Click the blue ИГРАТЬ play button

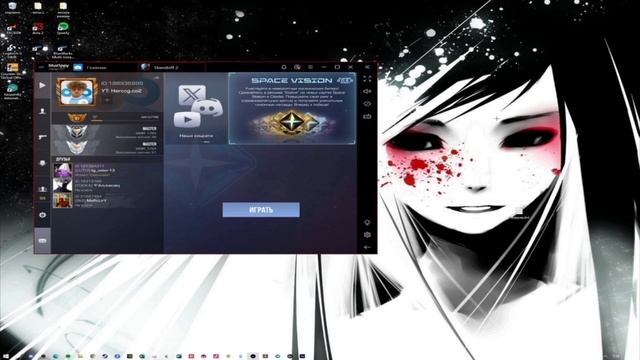[x=261, y=210]
